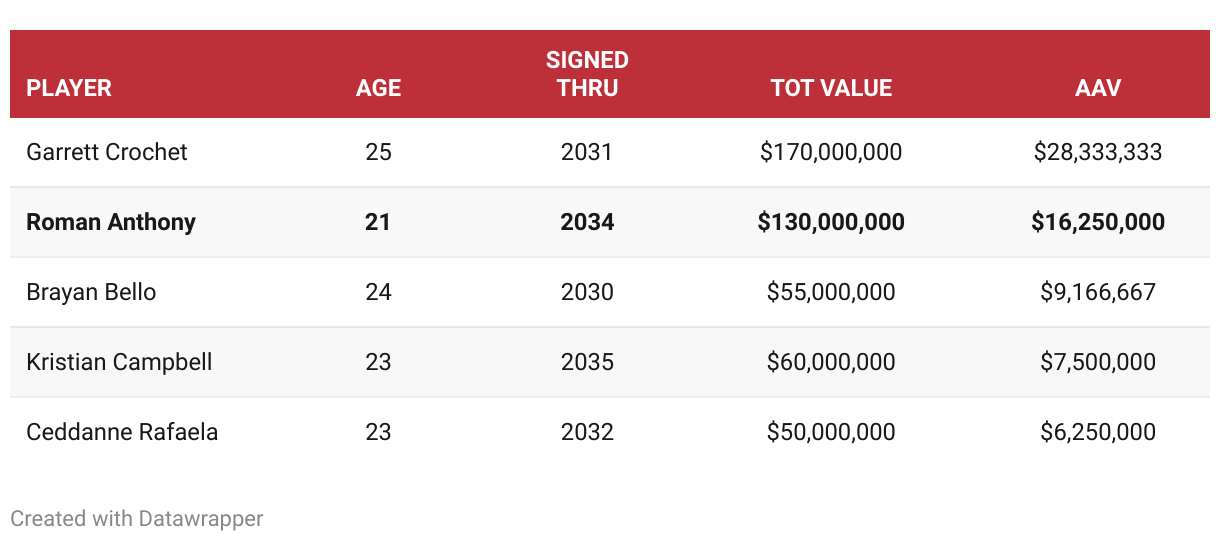Click the PLAYER column header
Image resolution: width=1220 pixels, height=542 pixels.
(69, 88)
